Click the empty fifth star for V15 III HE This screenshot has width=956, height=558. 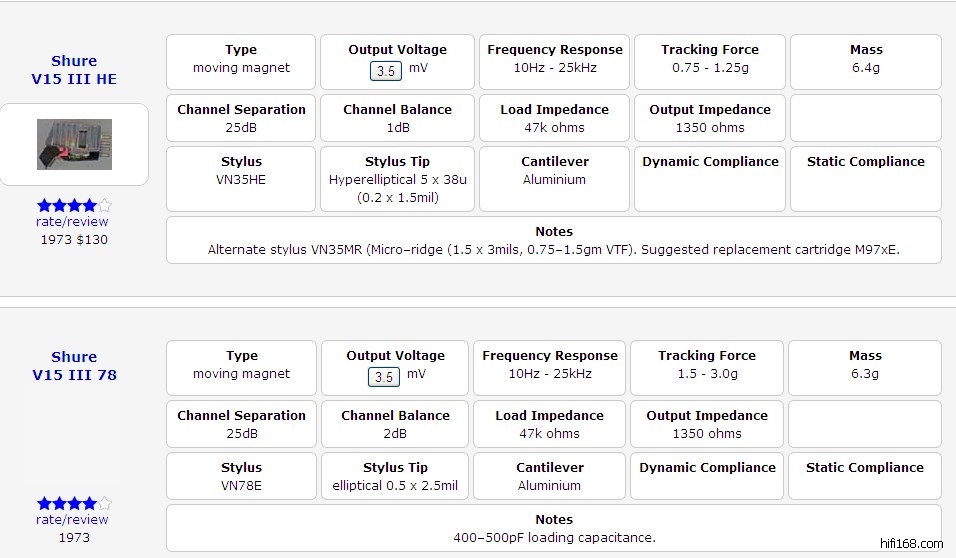[x=104, y=206]
